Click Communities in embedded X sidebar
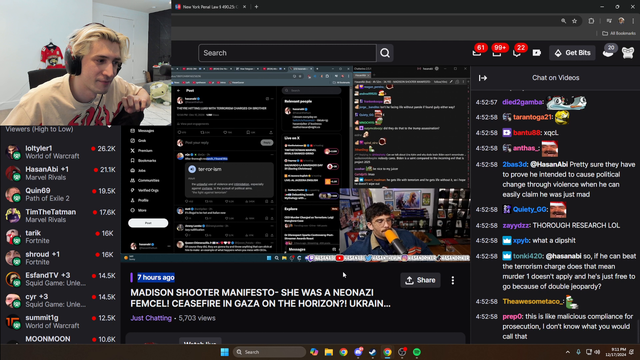The width and height of the screenshot is (640, 360). click(x=144, y=180)
